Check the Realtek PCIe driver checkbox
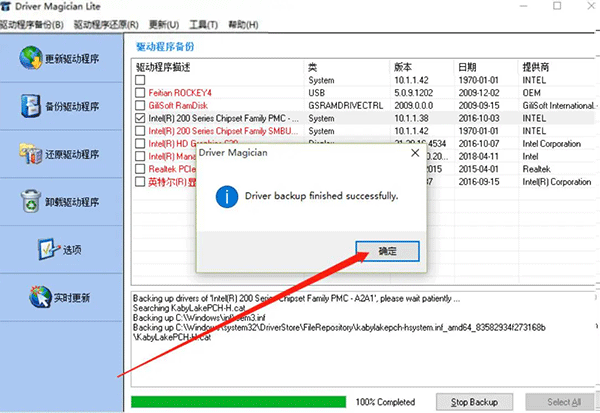Viewport: 600px width, 413px height. (x=140, y=169)
